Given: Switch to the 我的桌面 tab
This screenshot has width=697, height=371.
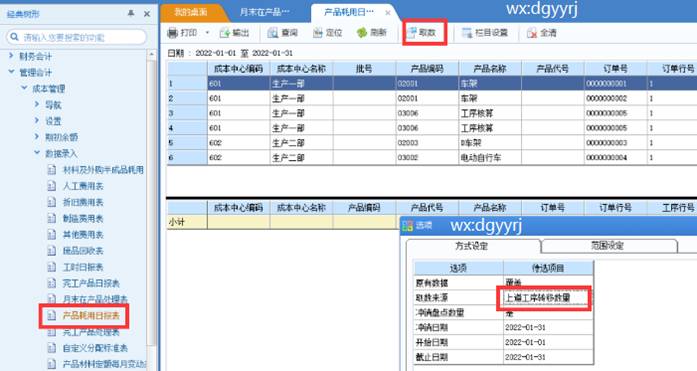Looking at the screenshot, I should (x=190, y=12).
